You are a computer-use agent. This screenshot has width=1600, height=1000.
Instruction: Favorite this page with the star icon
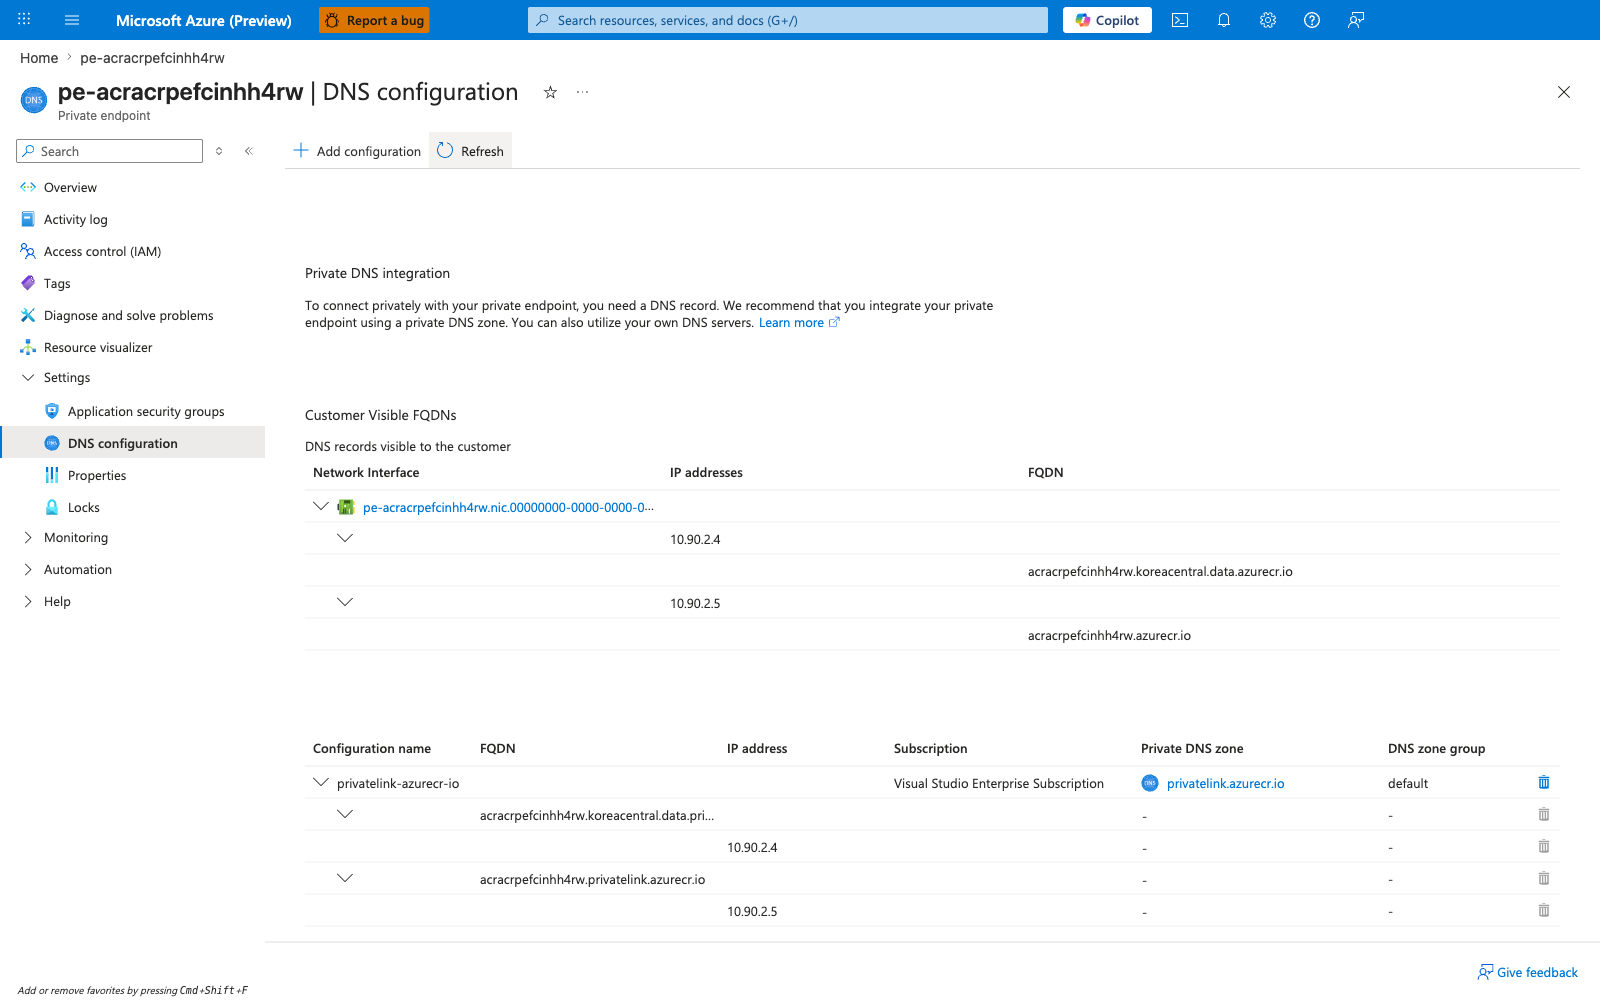tap(550, 92)
